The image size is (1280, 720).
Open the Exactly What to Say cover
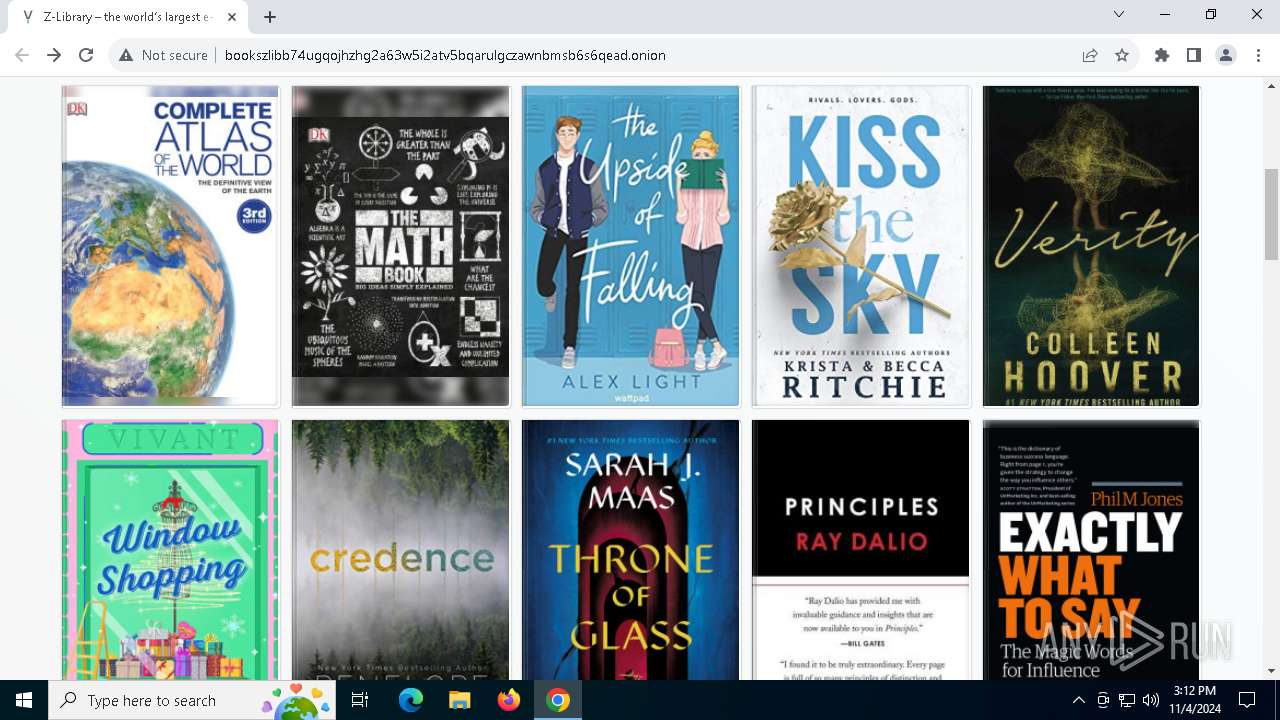(x=1091, y=550)
